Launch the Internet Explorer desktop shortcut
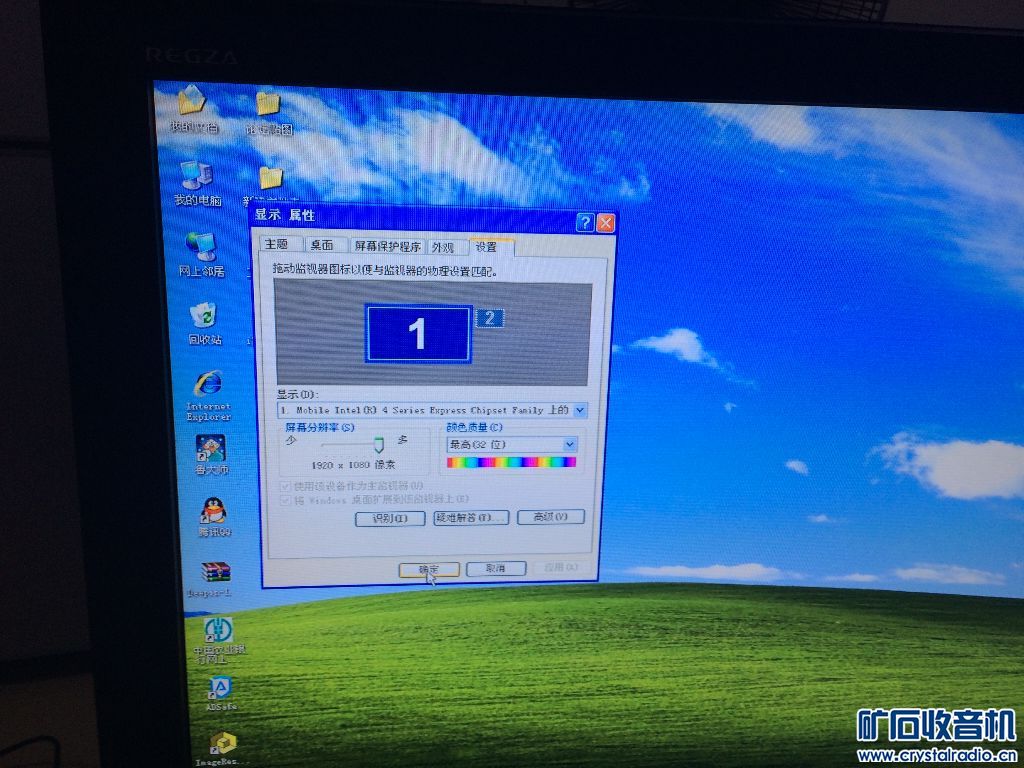 pos(208,395)
